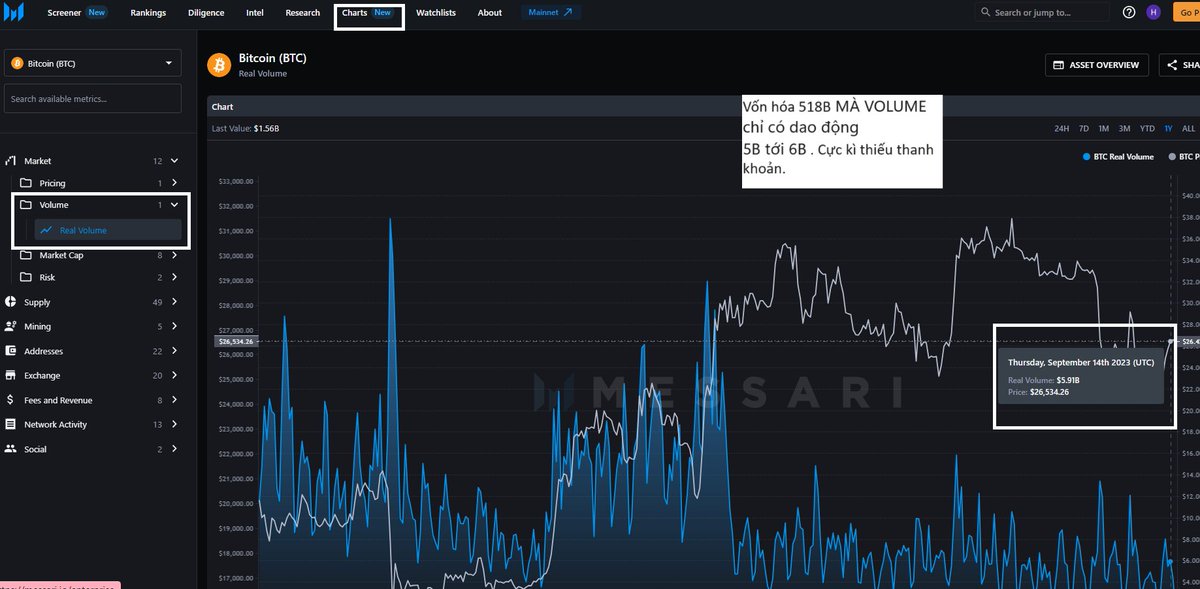Click the Search or jump to field
This screenshot has height=589, width=1200.
1043,12
